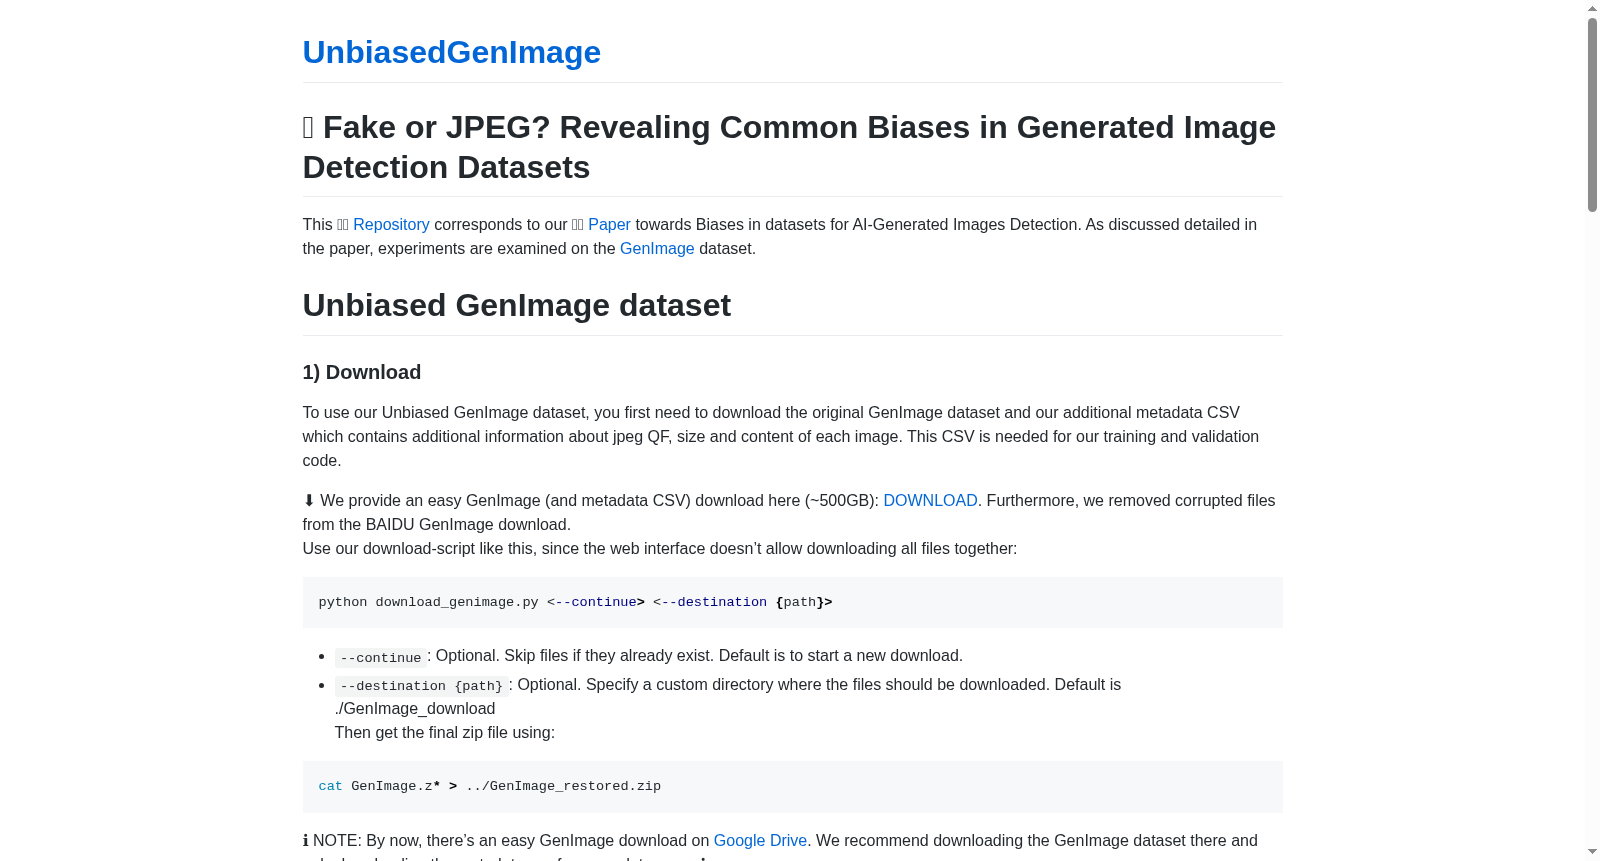
Task: Open the Google Drive link
Action: point(760,841)
